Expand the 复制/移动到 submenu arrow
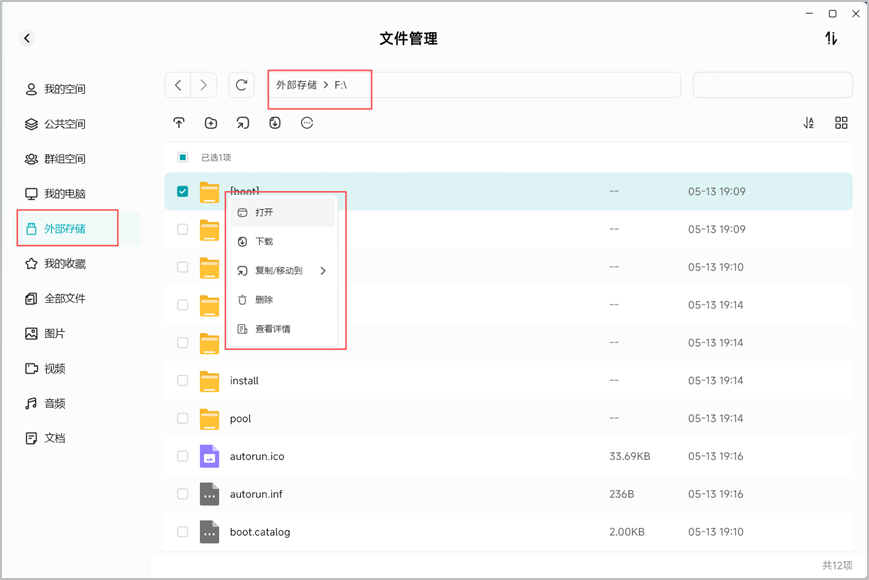 pyautogui.click(x=323, y=271)
